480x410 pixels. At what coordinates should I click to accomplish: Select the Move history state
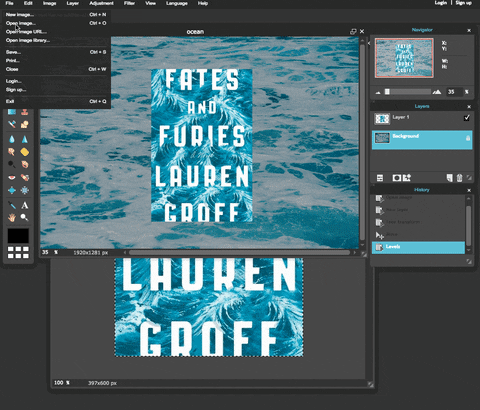pos(418,235)
